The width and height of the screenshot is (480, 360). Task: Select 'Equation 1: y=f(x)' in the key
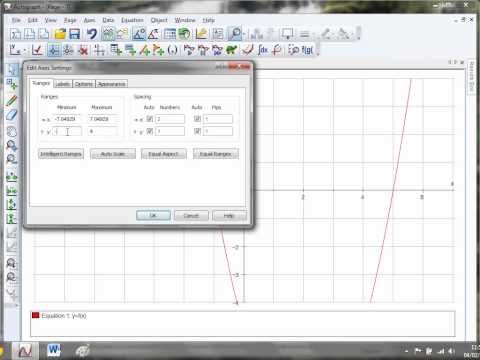64,315
